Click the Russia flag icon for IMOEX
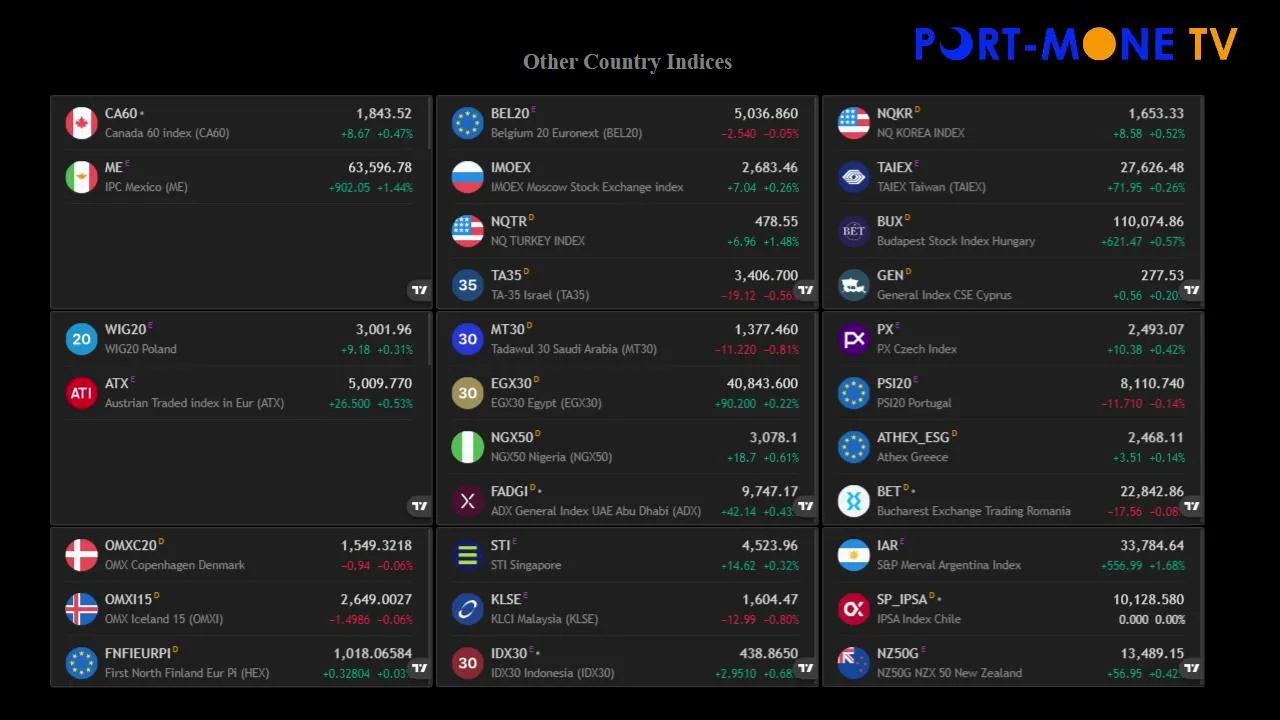The width and height of the screenshot is (1280, 720). point(467,177)
